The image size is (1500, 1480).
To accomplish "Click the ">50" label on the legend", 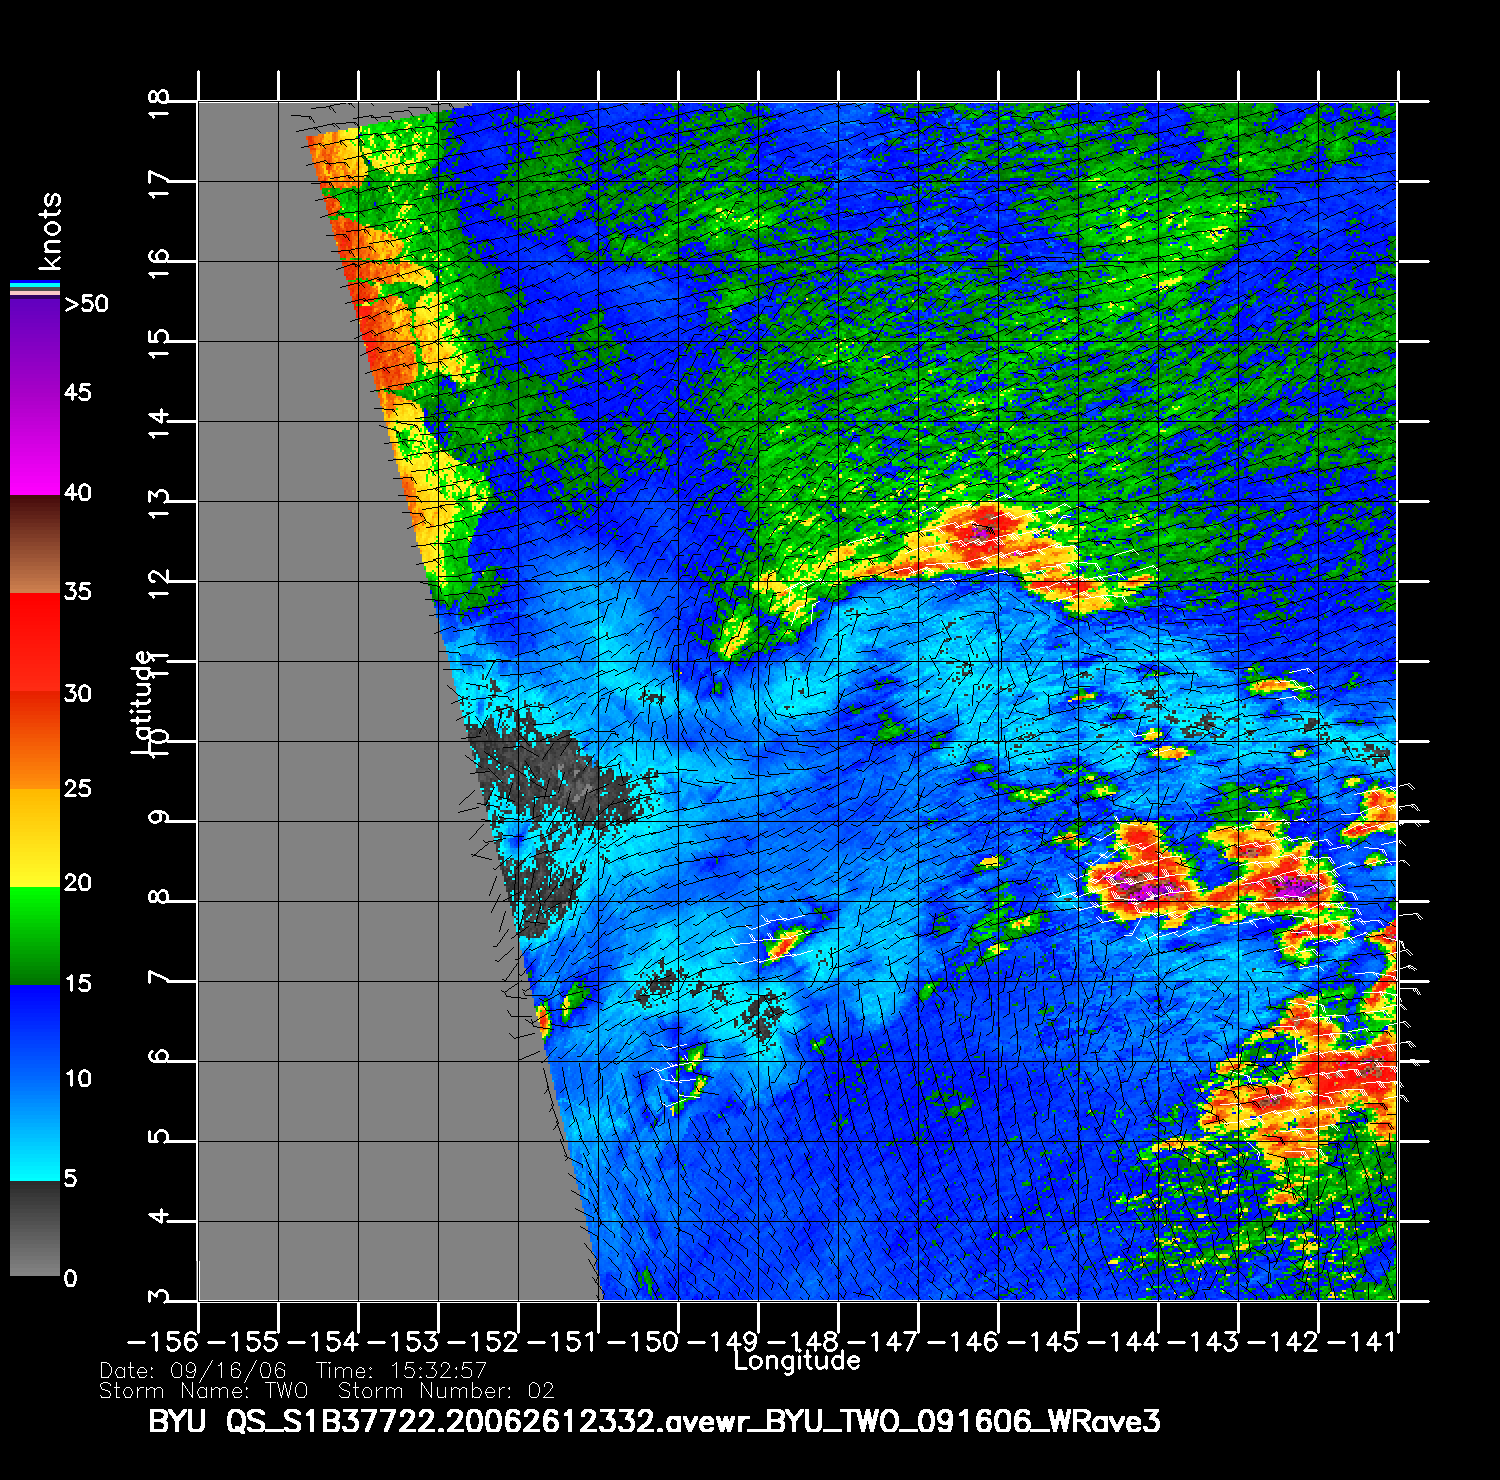I will 86,304.
